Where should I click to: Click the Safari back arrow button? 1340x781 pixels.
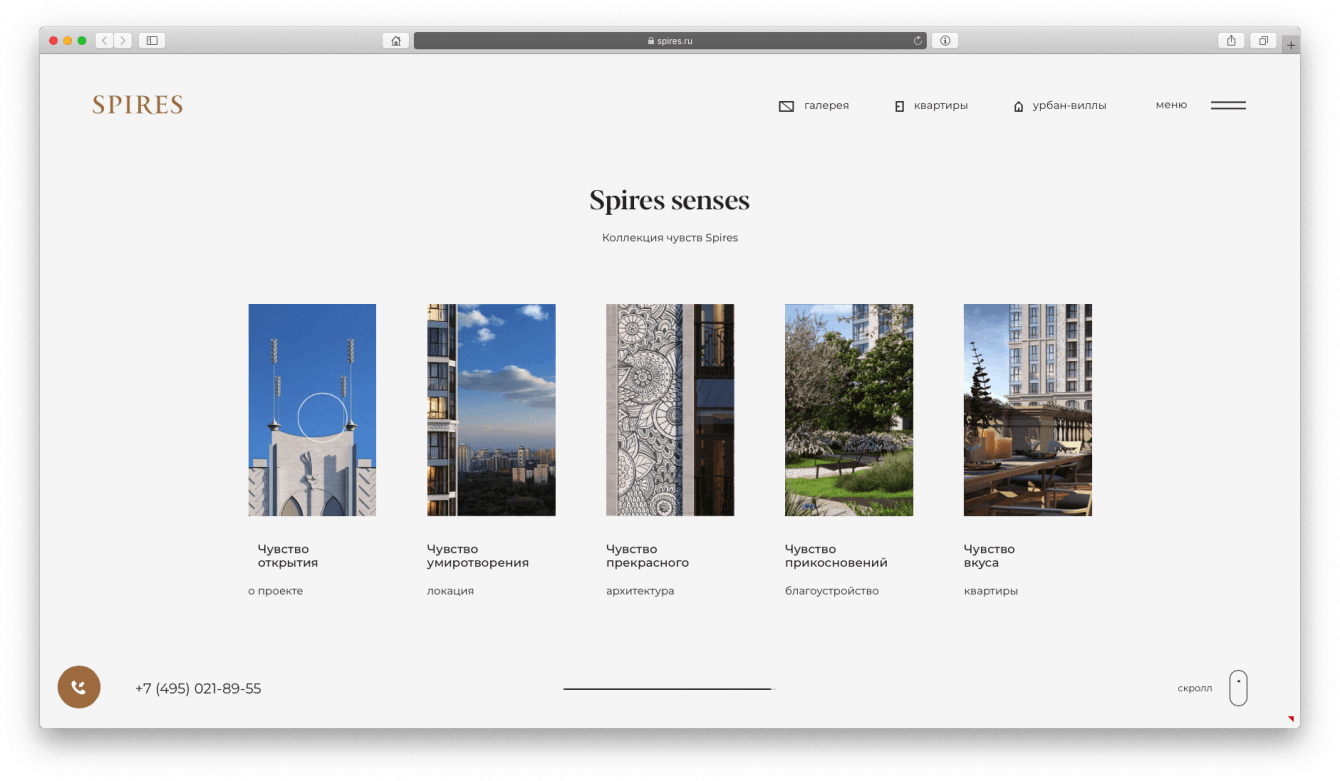click(x=104, y=41)
